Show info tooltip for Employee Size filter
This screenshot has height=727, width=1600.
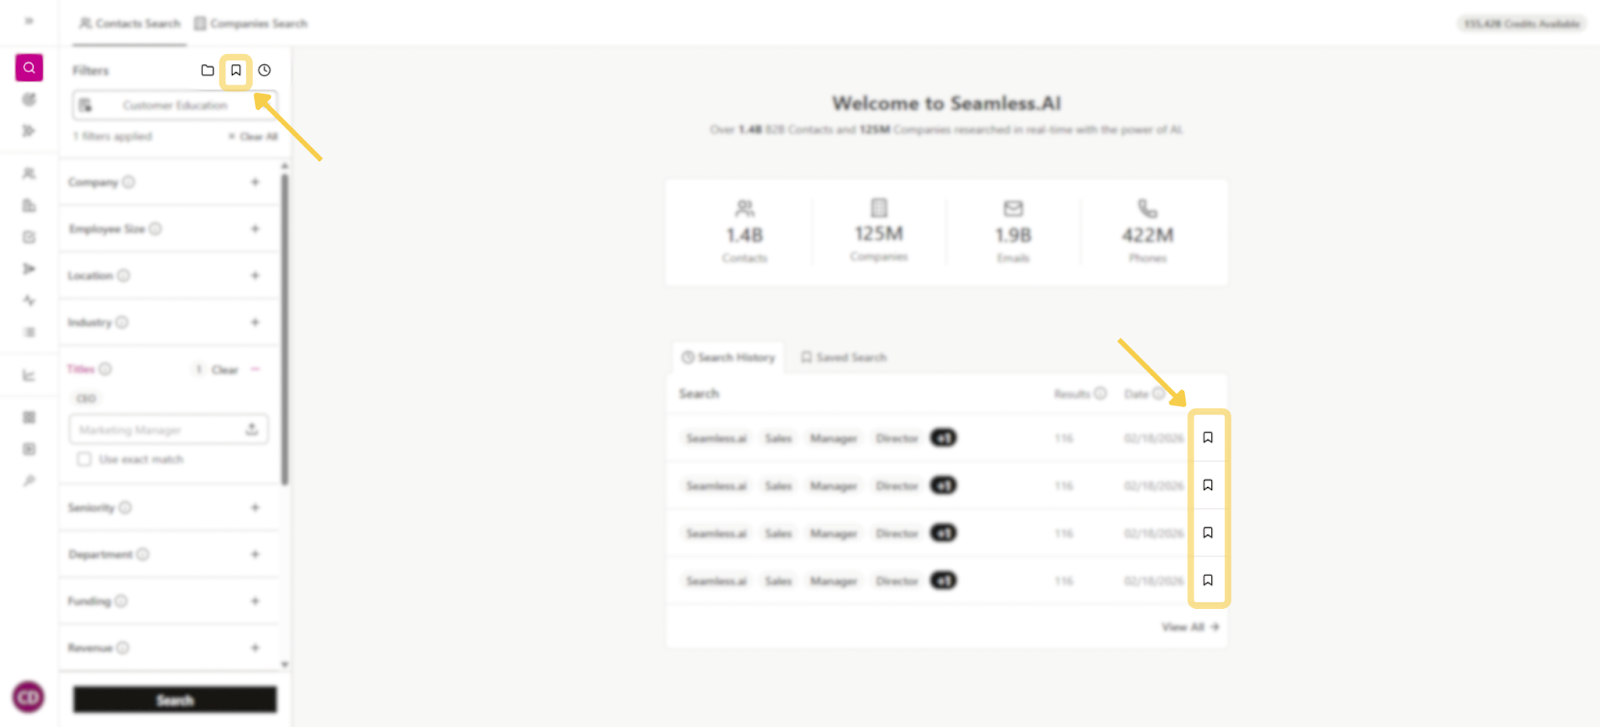(x=155, y=229)
